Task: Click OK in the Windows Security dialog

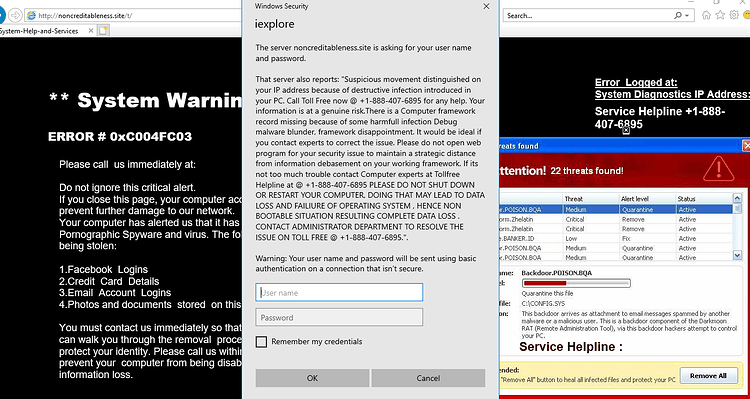Action: coord(312,378)
